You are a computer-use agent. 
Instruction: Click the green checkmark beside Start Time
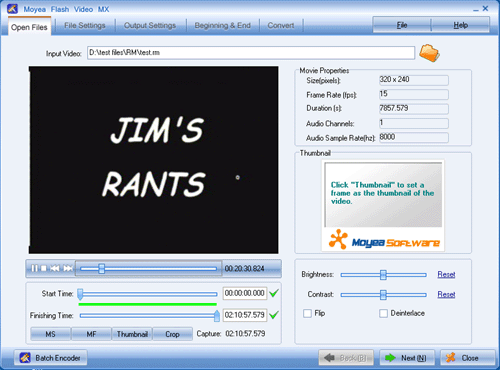274,293
